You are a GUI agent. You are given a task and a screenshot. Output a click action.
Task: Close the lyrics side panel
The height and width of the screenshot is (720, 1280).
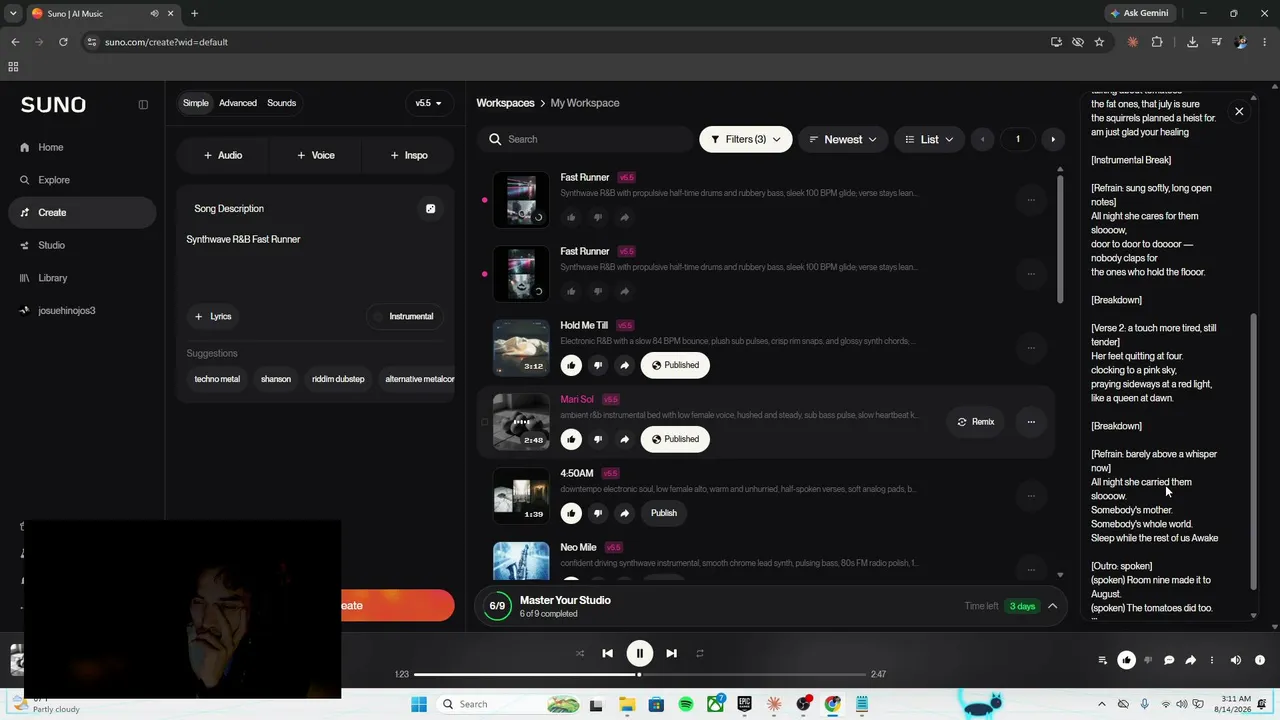click(1239, 111)
